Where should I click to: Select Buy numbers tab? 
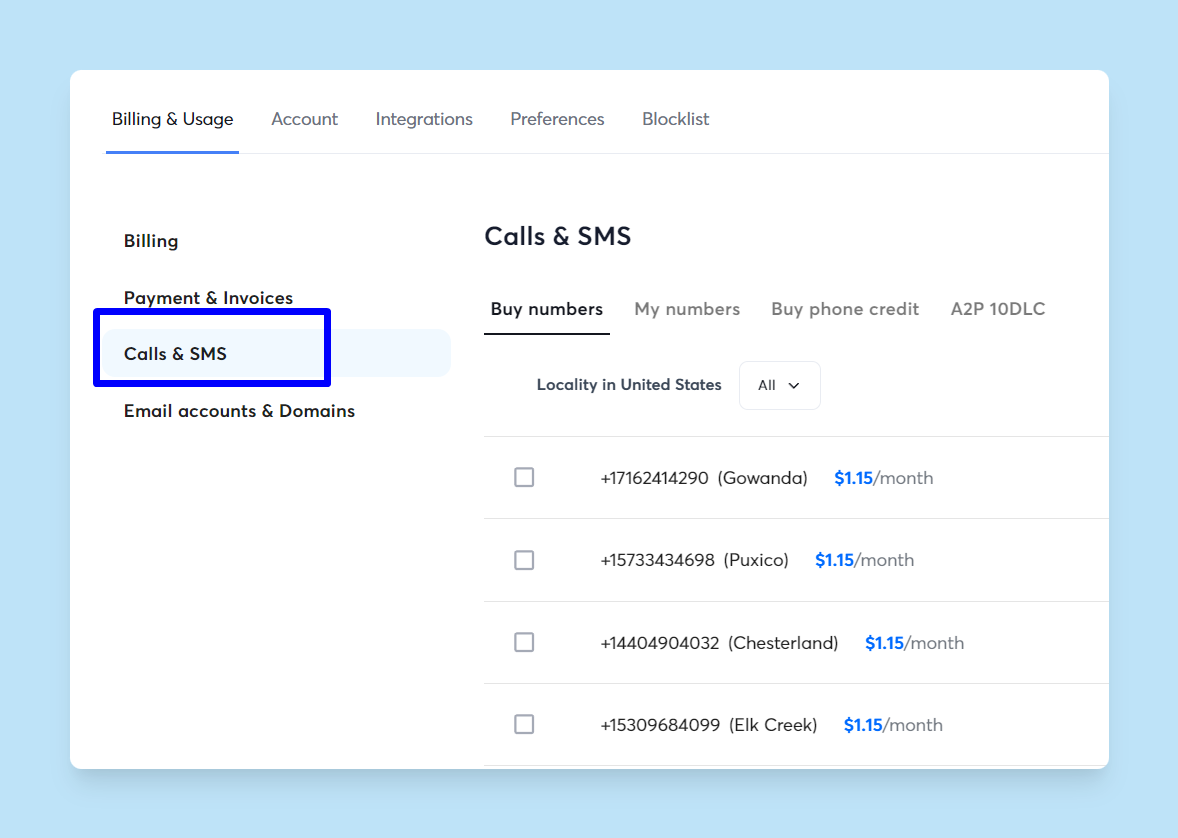pos(546,309)
